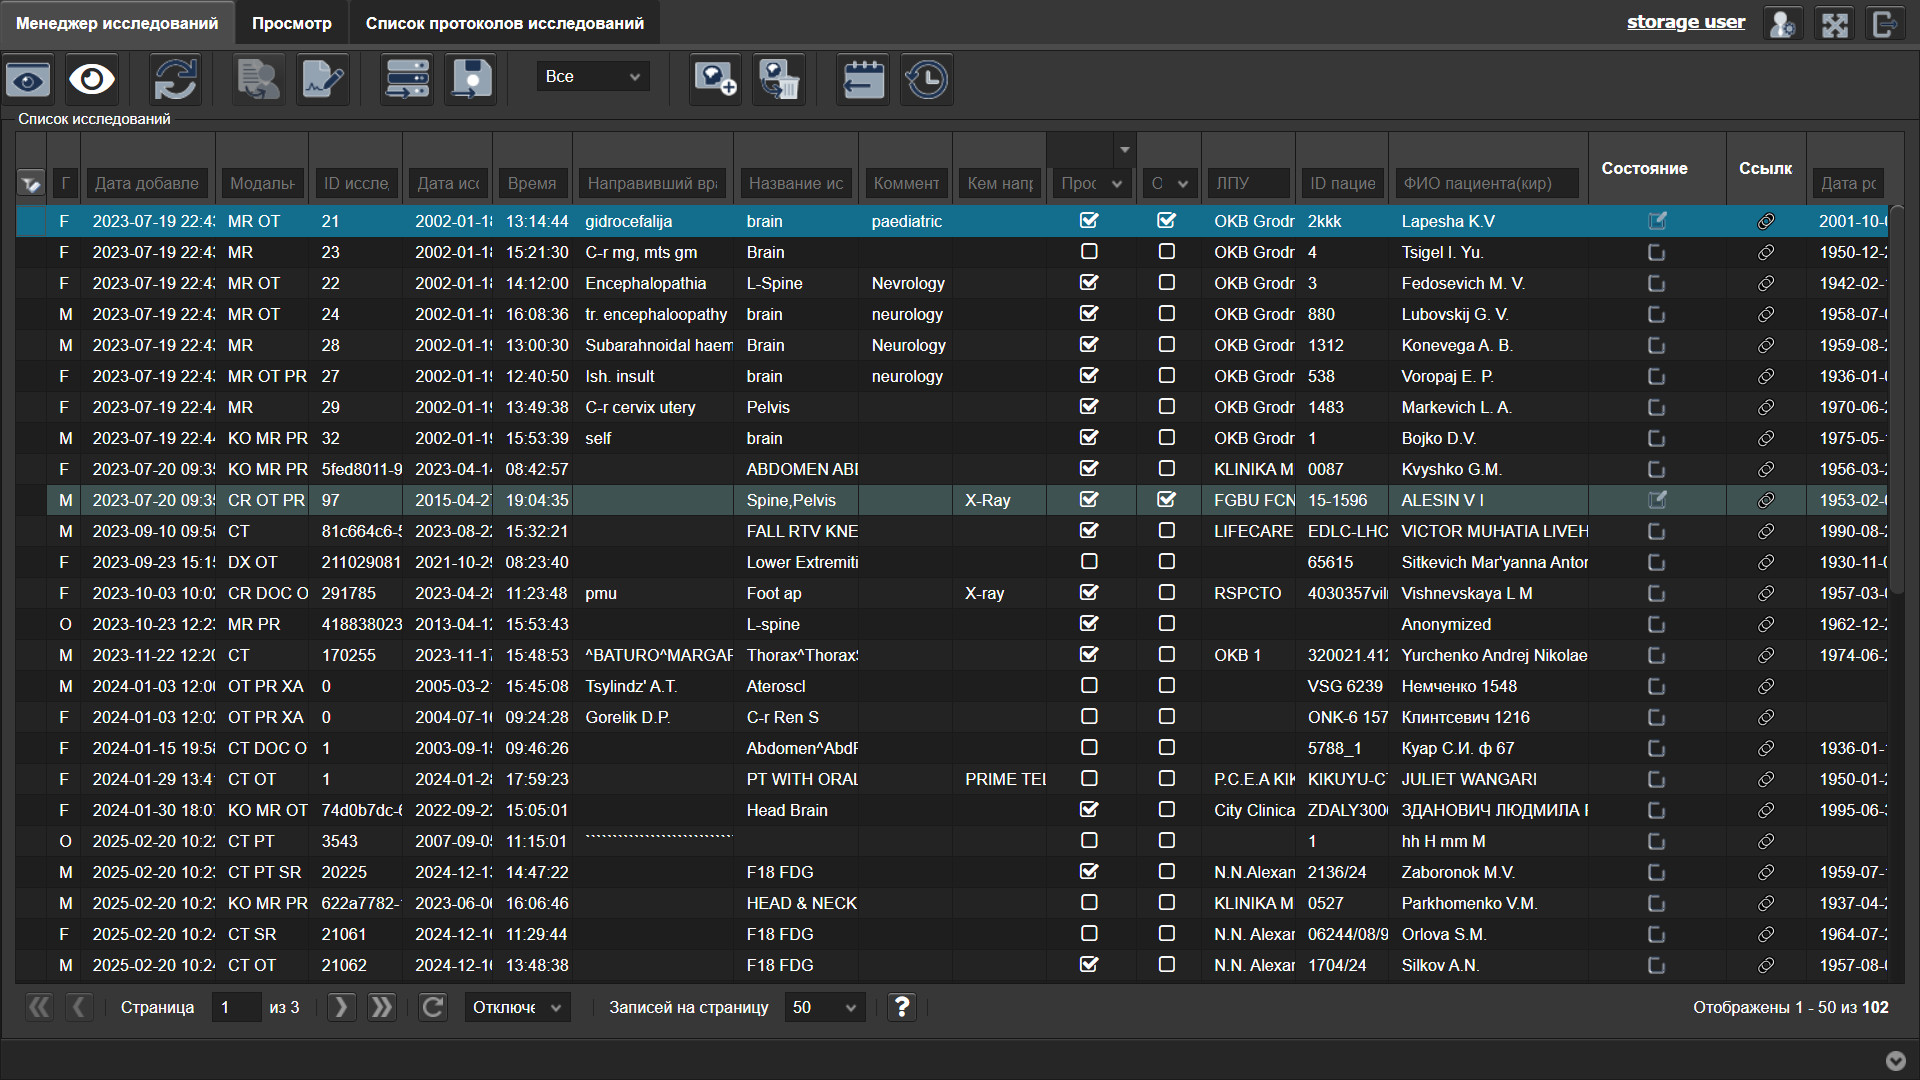Toggle second checkbox in Lapesha K.V row

1166,220
